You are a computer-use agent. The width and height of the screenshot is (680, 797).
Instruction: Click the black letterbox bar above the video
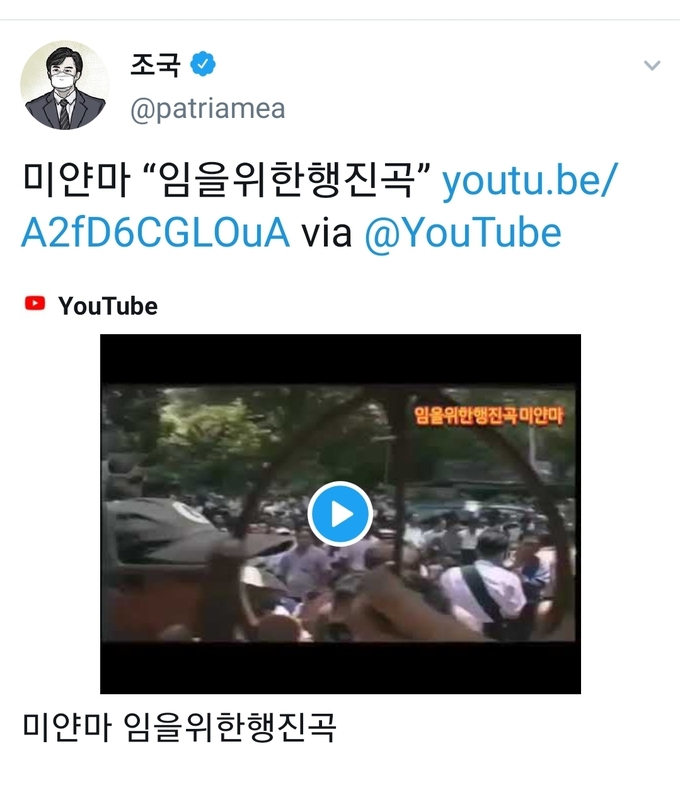(340, 359)
